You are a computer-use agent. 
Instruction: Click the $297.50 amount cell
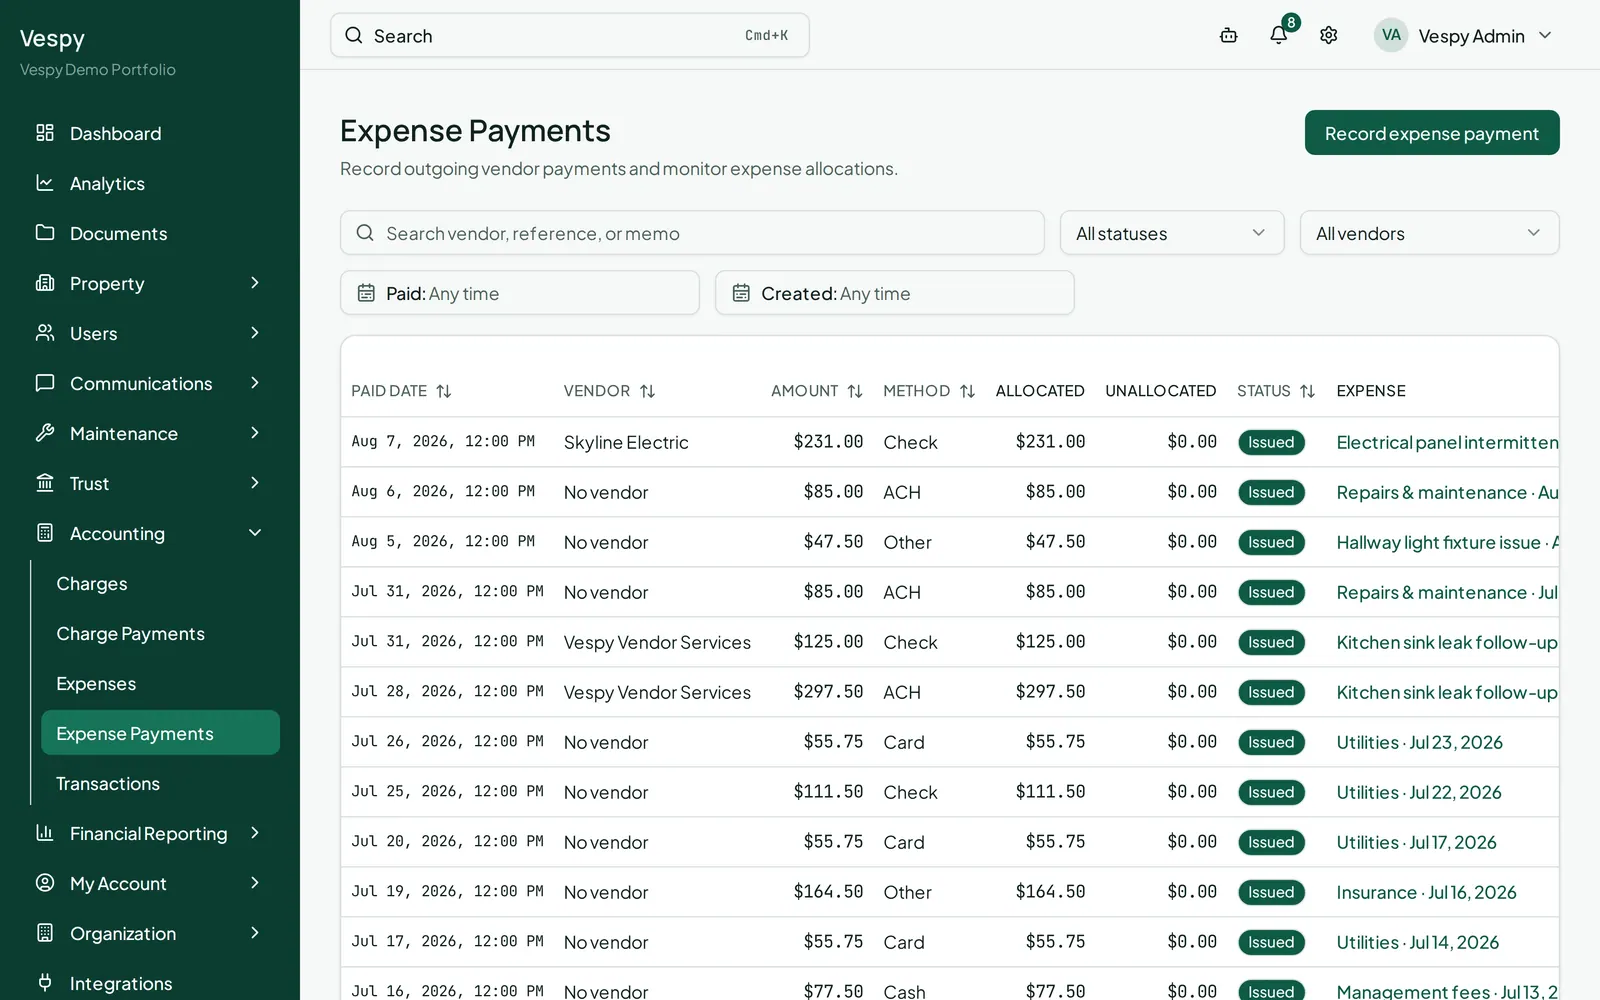pyautogui.click(x=828, y=692)
